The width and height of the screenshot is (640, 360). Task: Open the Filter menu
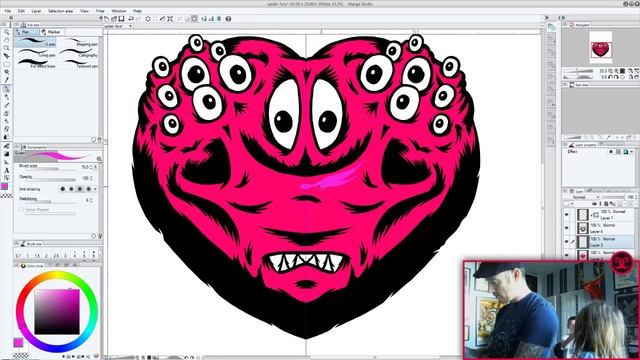coord(100,11)
